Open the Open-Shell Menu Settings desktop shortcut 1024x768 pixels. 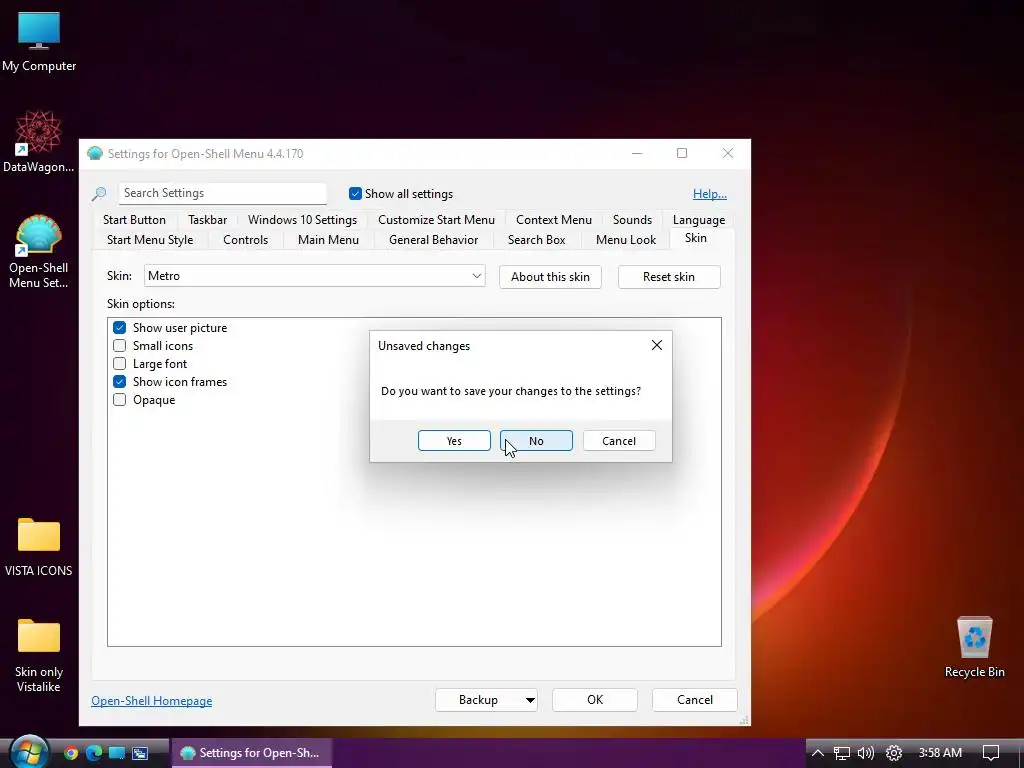pos(39,251)
